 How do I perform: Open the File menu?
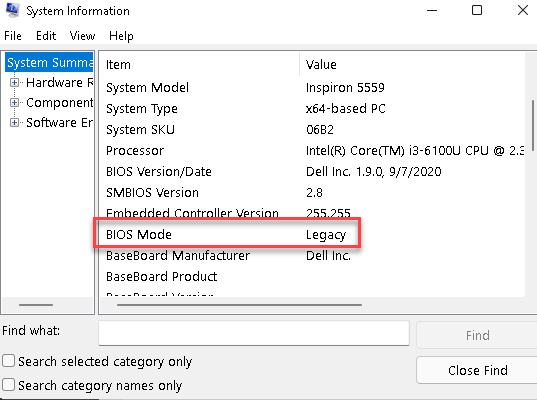pyautogui.click(x=13, y=36)
